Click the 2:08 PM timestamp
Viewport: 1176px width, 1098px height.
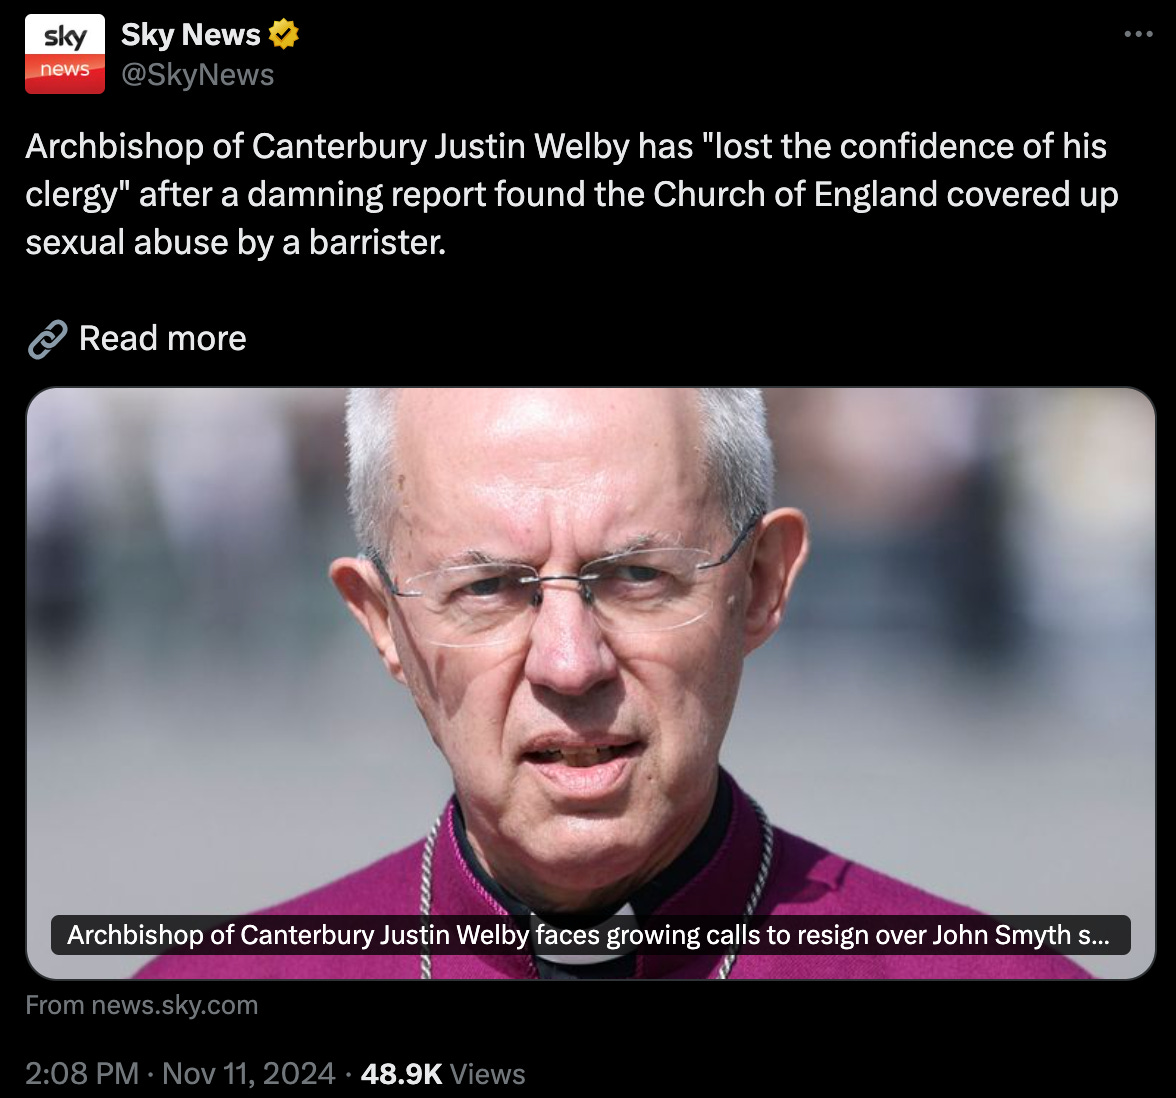(x=82, y=1074)
